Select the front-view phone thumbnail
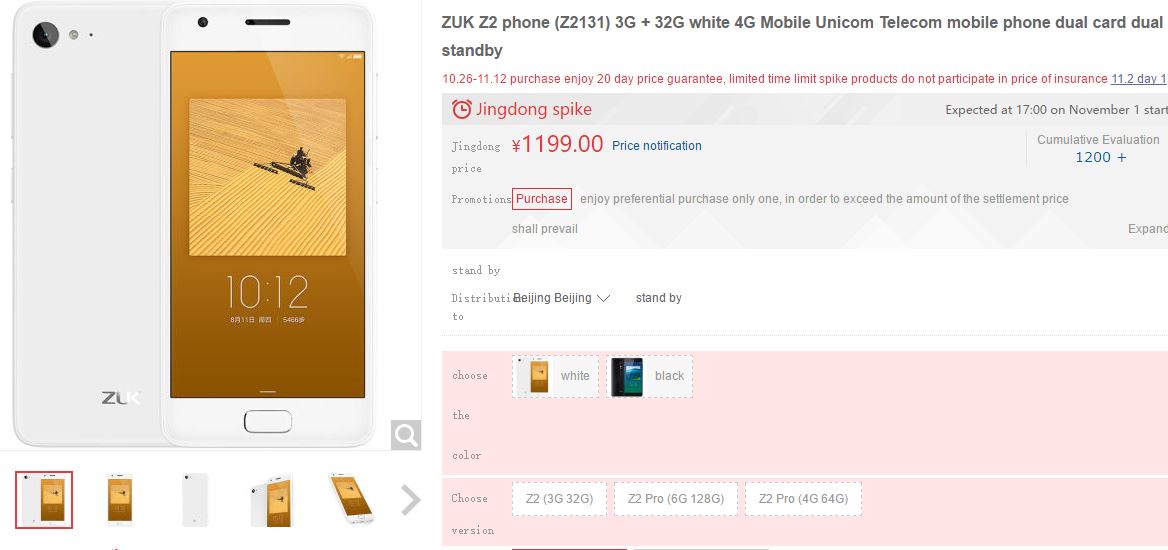This screenshot has height=550, width=1168. (x=120, y=500)
